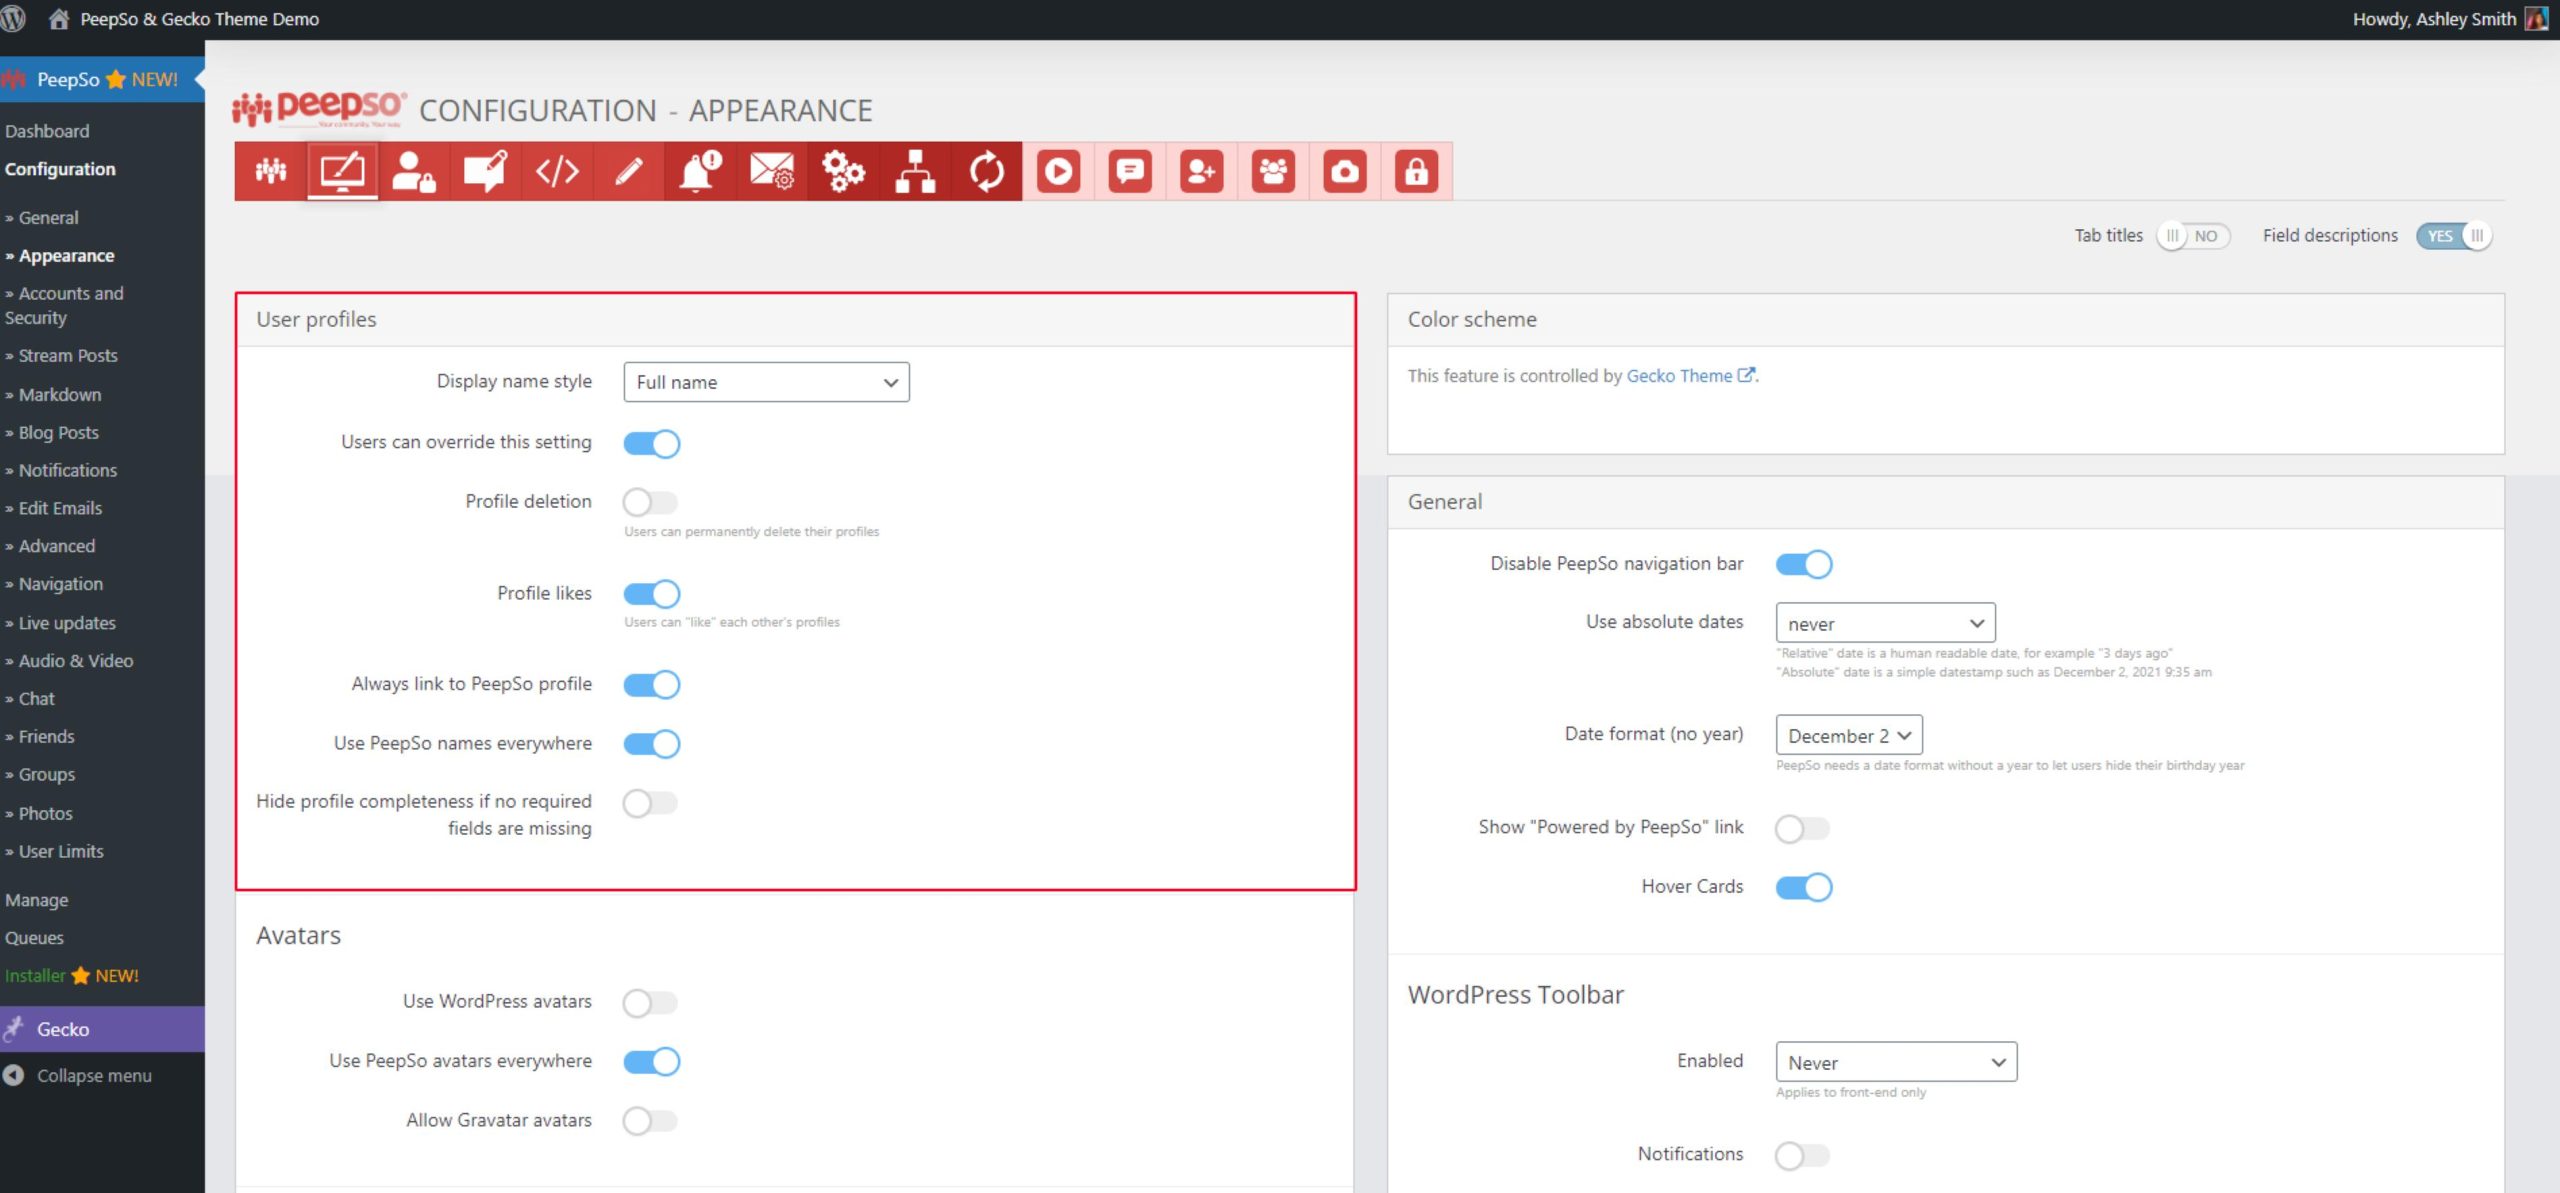
Task: Toggle the Hover Cards switch
Action: pyautogui.click(x=1804, y=887)
